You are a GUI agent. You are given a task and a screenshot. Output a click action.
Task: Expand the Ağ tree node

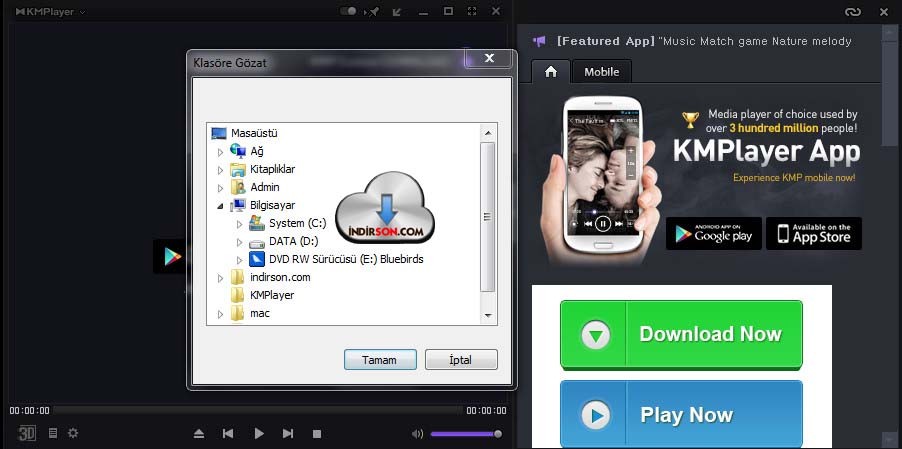[220, 152]
